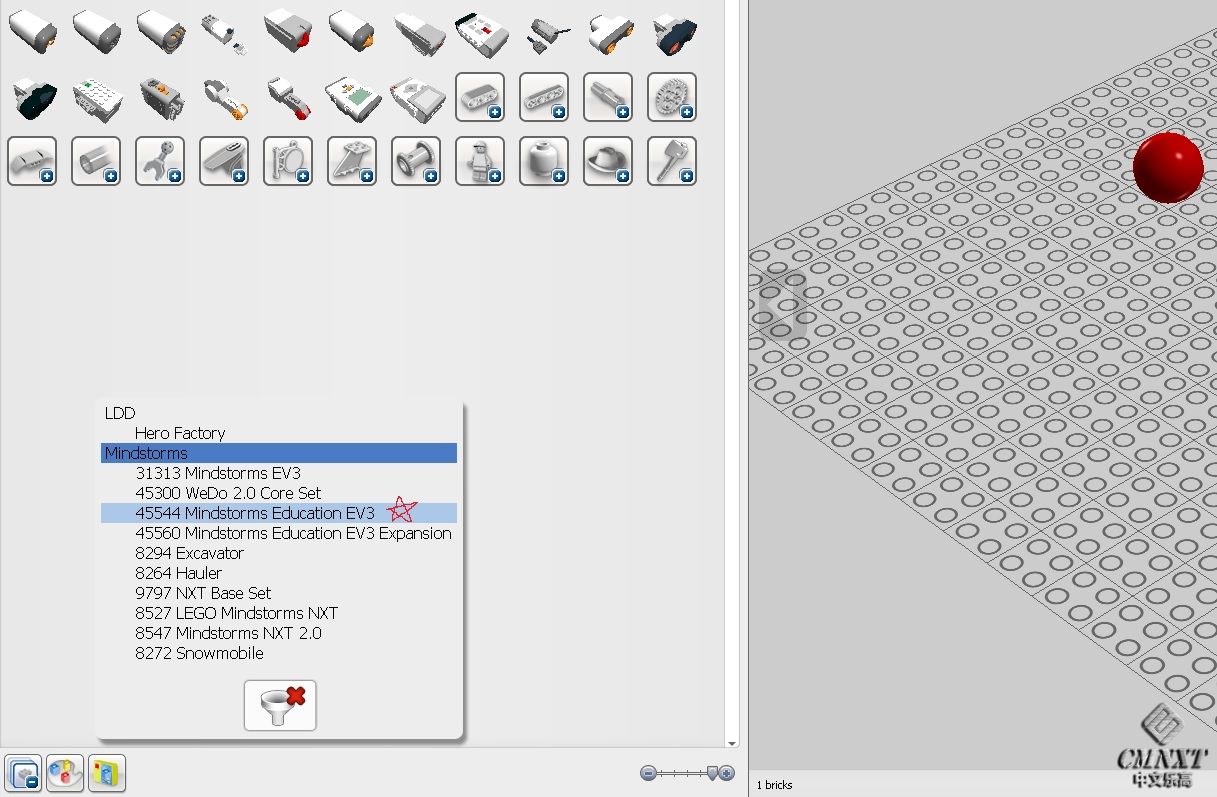Screen dimensions: 1217x797
Task: Clear the set filter with the funnel button
Action: pyautogui.click(x=279, y=705)
